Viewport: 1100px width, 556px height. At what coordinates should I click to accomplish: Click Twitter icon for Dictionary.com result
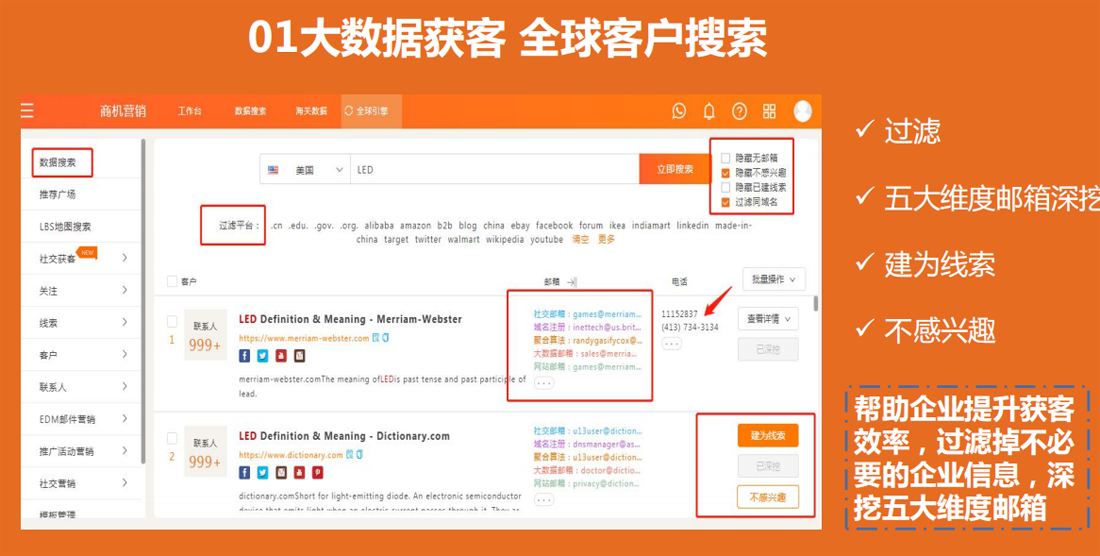(262, 472)
